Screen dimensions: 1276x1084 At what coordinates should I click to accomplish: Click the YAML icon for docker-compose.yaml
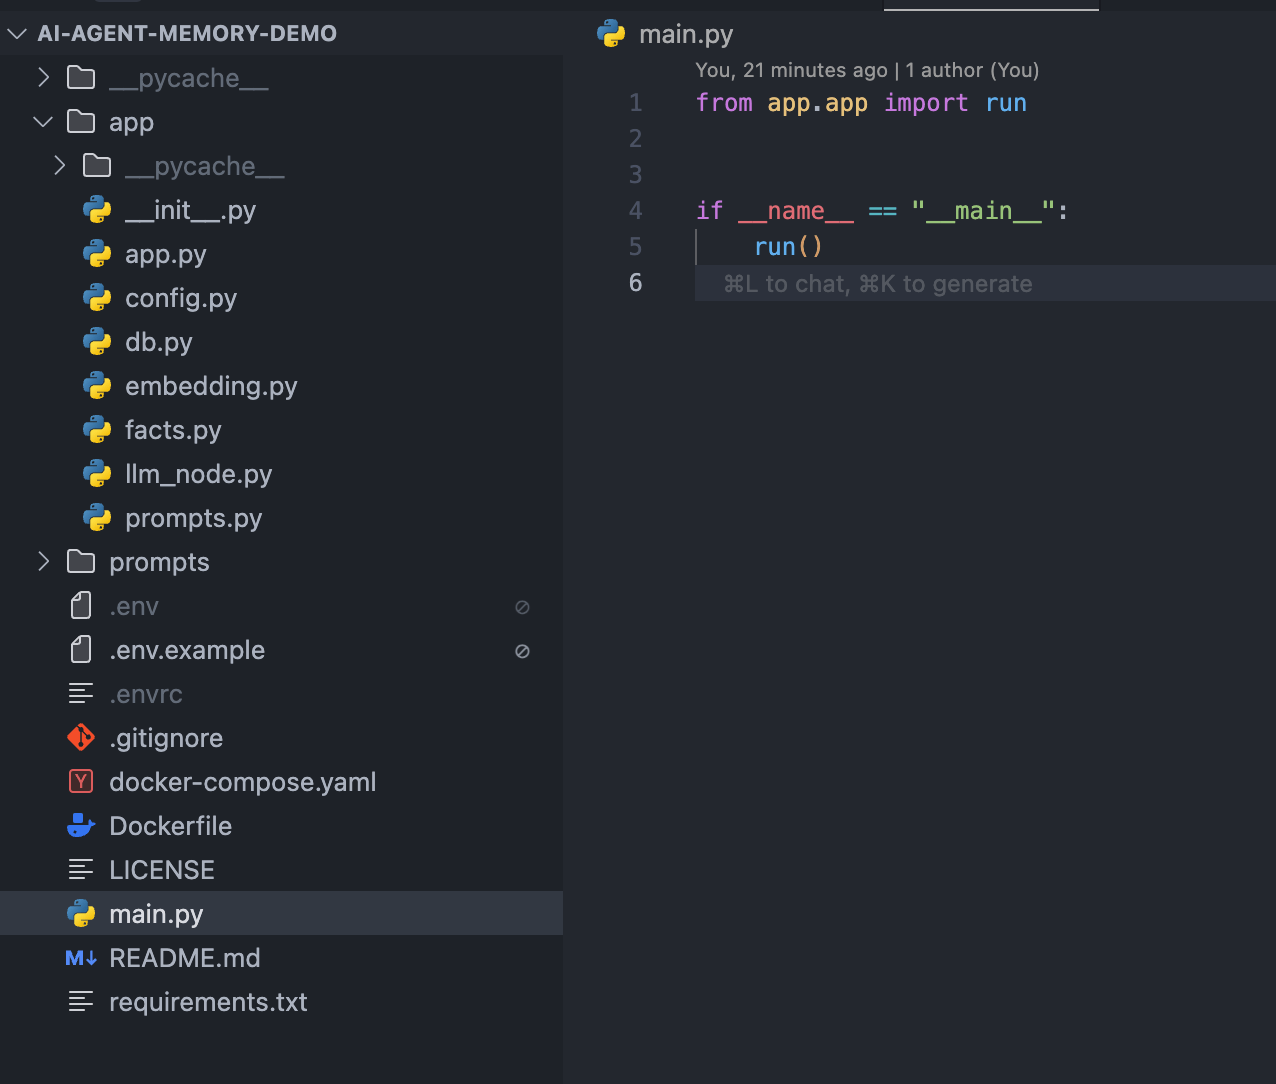80,782
